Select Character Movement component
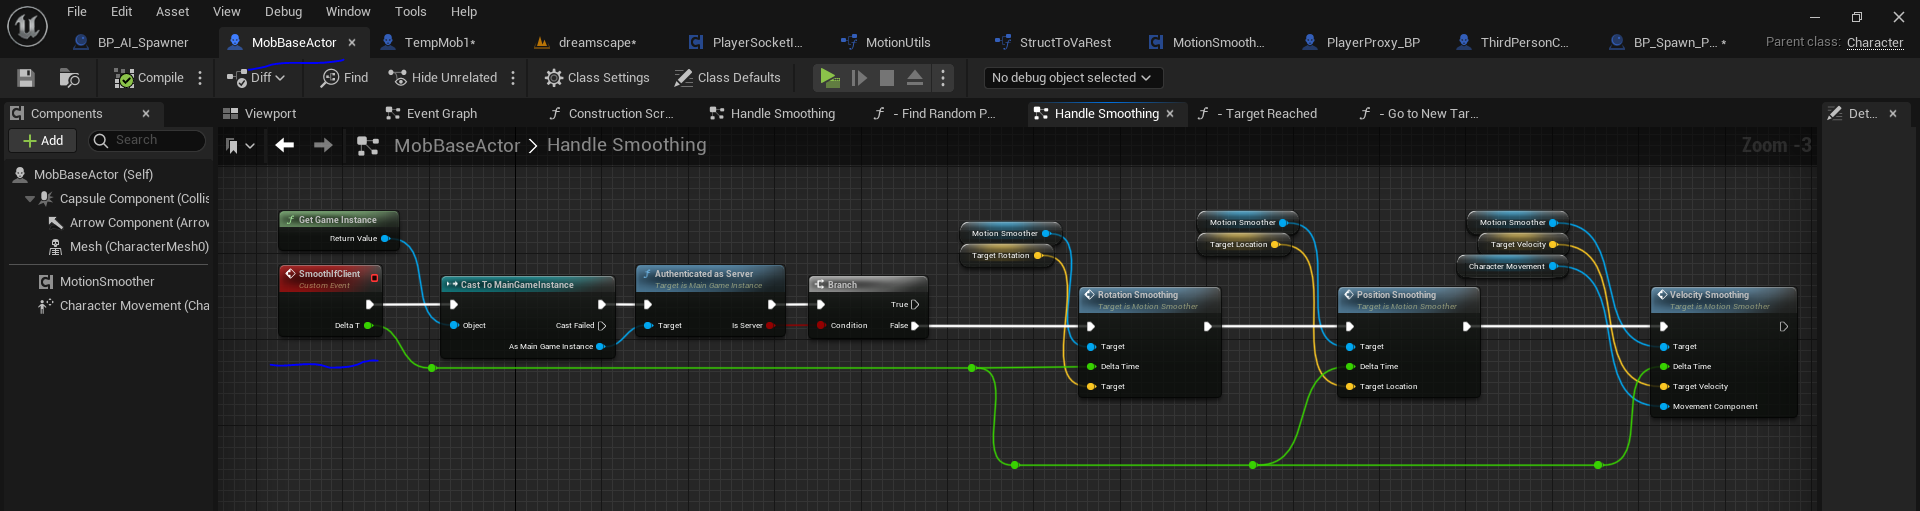This screenshot has width=1920, height=511. coord(124,306)
